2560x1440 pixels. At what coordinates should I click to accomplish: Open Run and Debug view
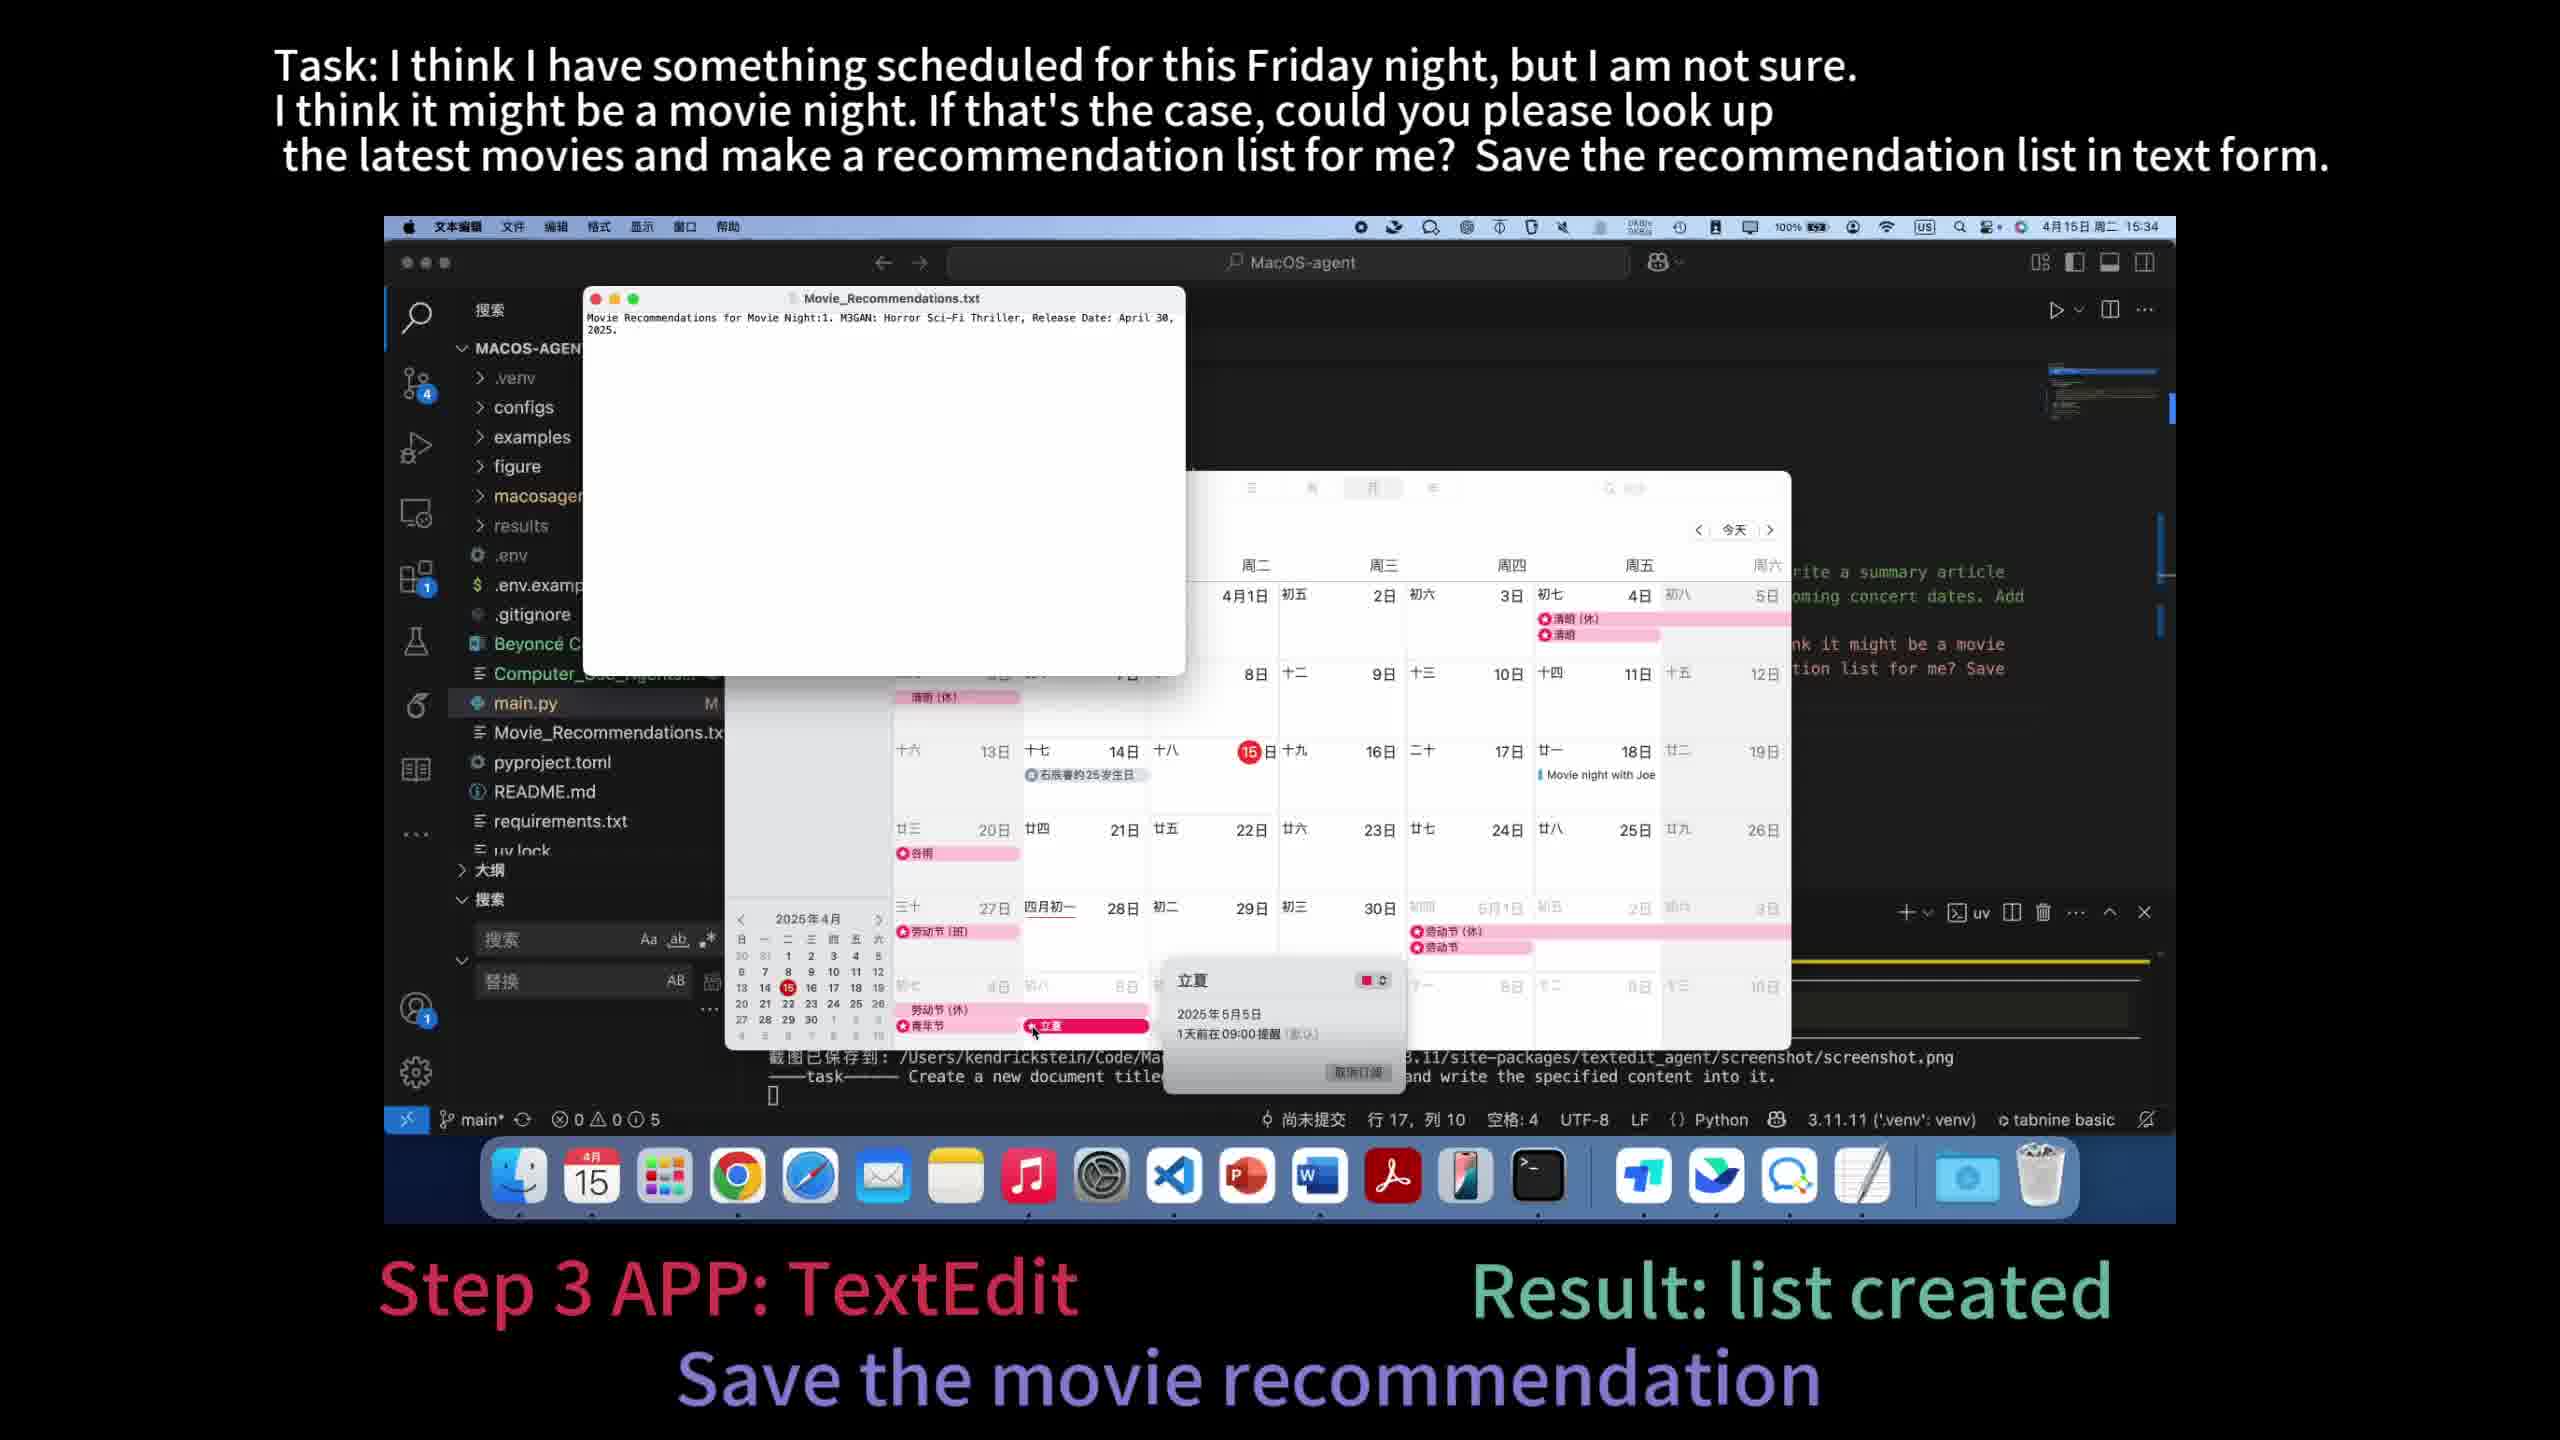pyautogui.click(x=416, y=448)
